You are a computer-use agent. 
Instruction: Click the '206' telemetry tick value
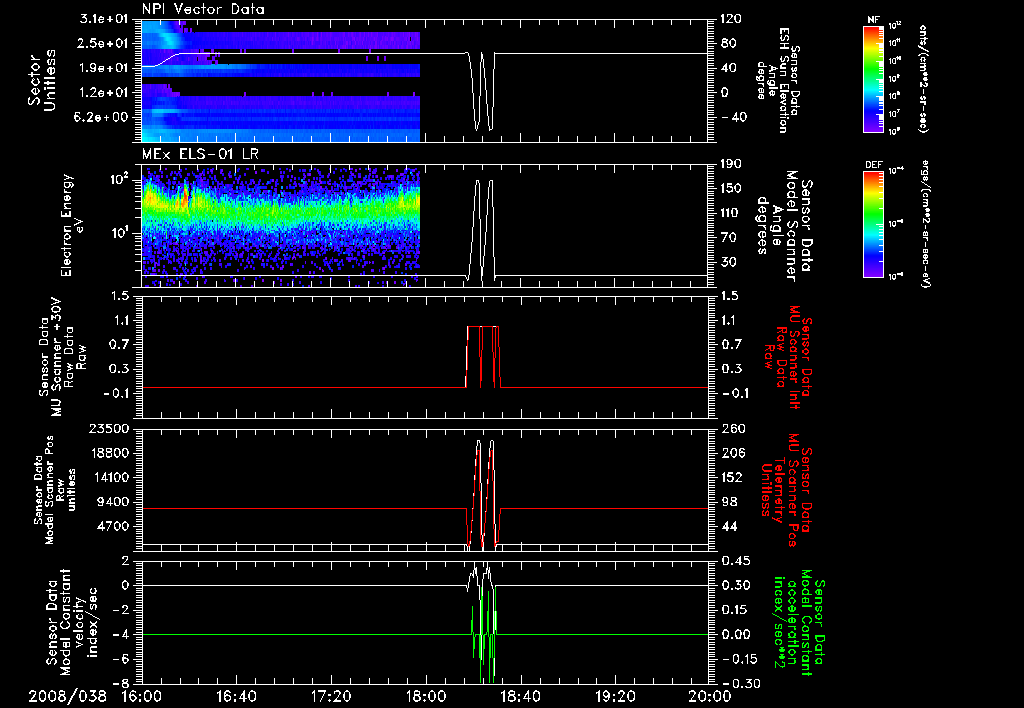731,453
